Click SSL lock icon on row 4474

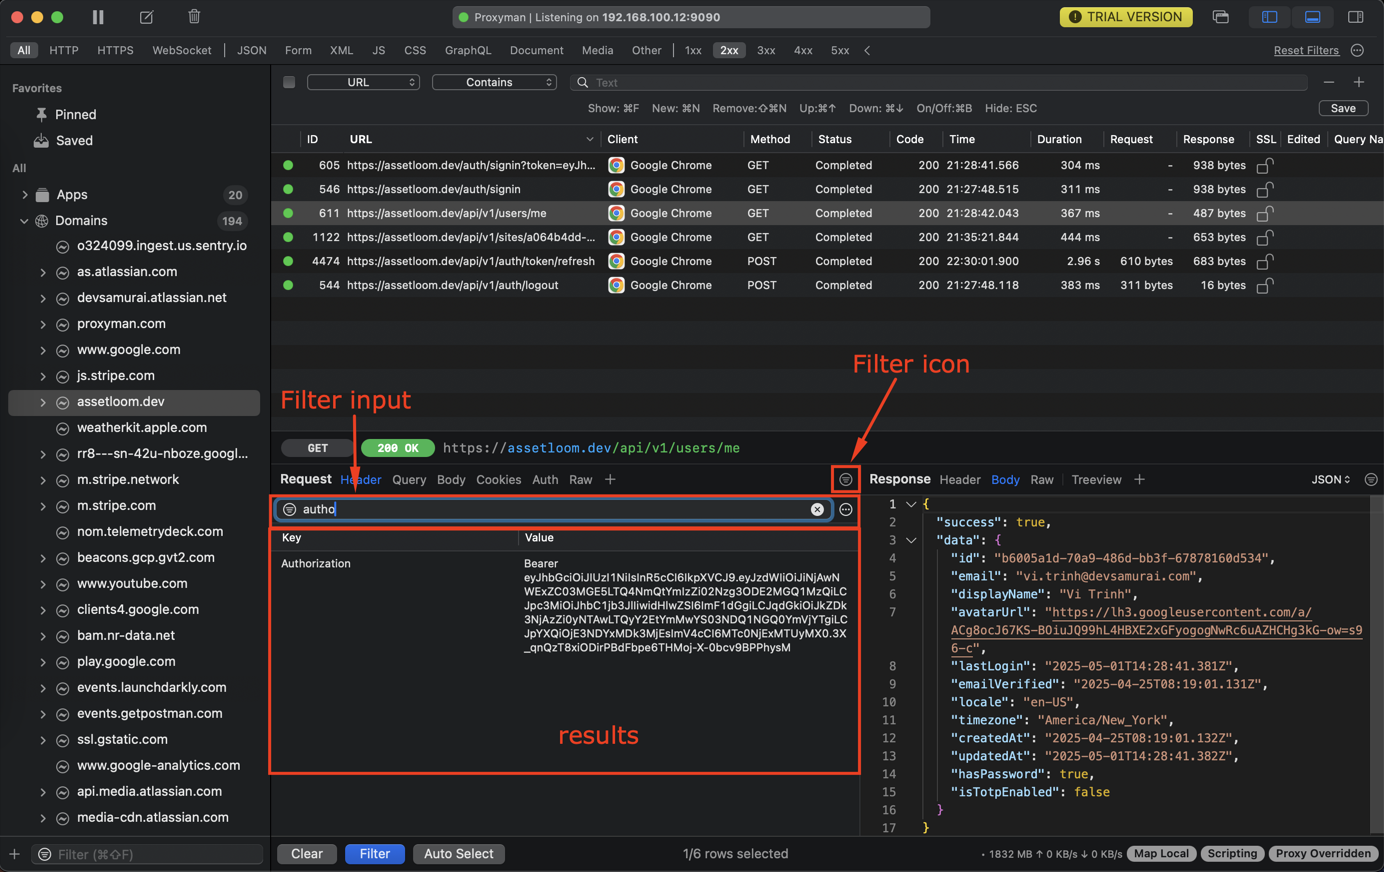tap(1265, 261)
